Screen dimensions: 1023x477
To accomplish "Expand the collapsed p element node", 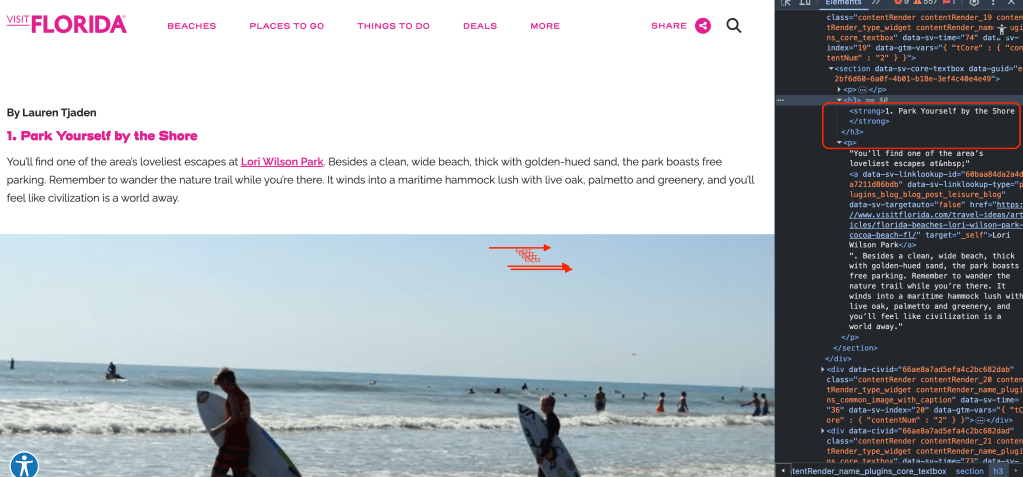I will (x=839, y=89).
